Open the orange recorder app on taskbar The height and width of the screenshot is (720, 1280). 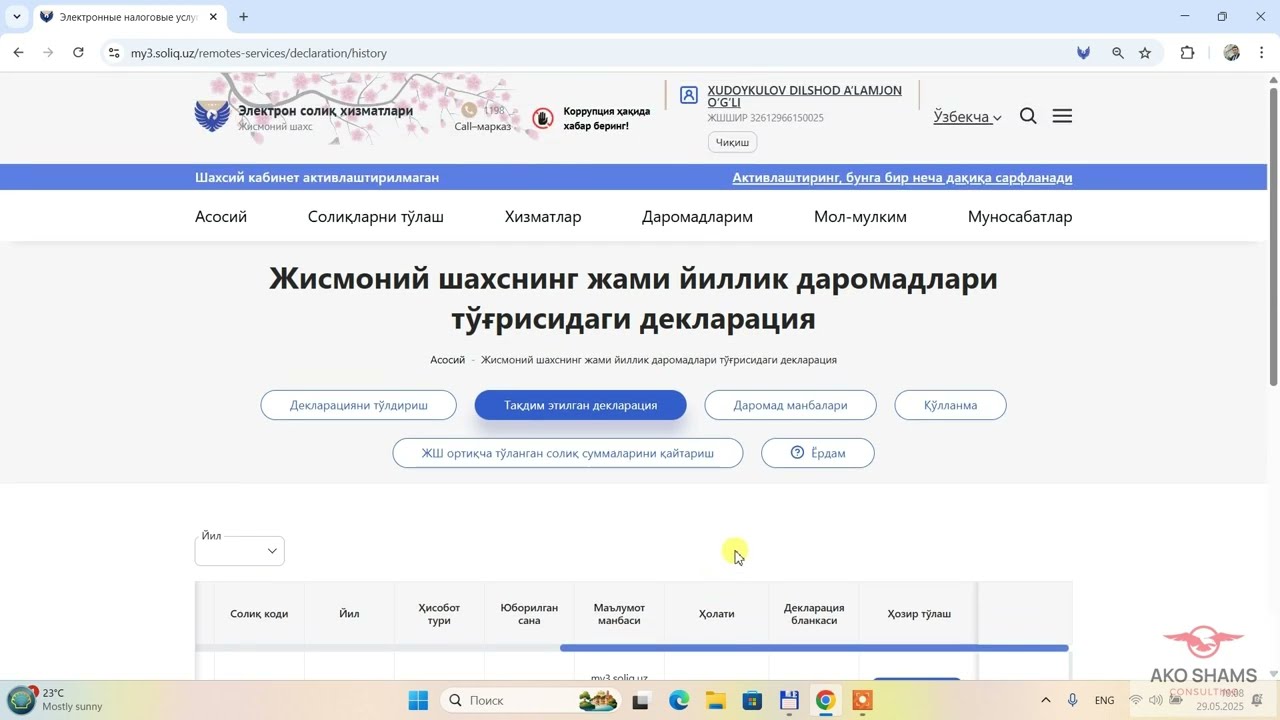pos(862,701)
